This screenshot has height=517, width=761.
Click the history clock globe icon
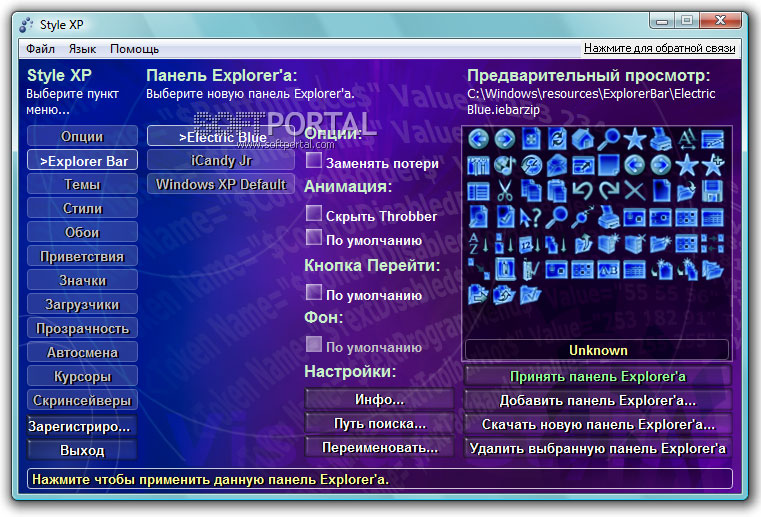tap(531, 166)
